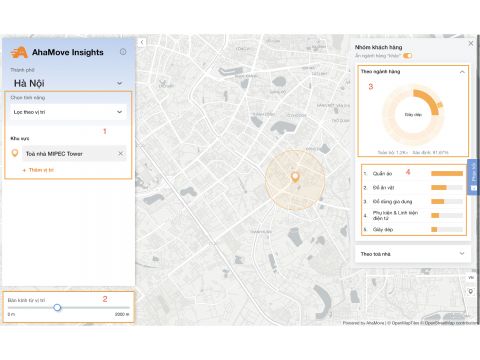Select the Phụ kiện & Linh kiện điện tử row

click(413, 216)
